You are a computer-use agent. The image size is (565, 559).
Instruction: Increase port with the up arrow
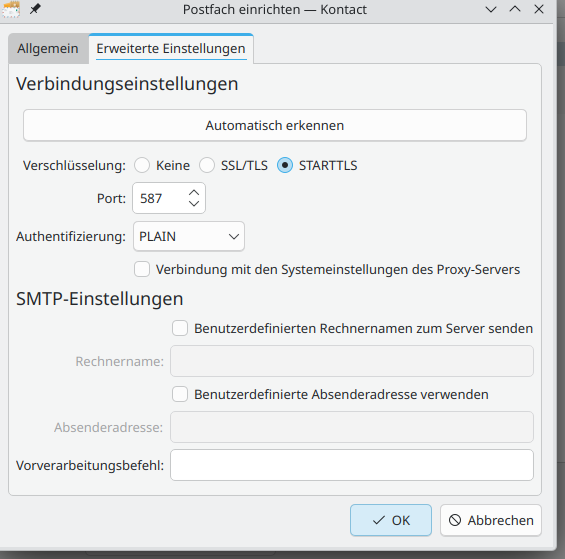coord(194,193)
